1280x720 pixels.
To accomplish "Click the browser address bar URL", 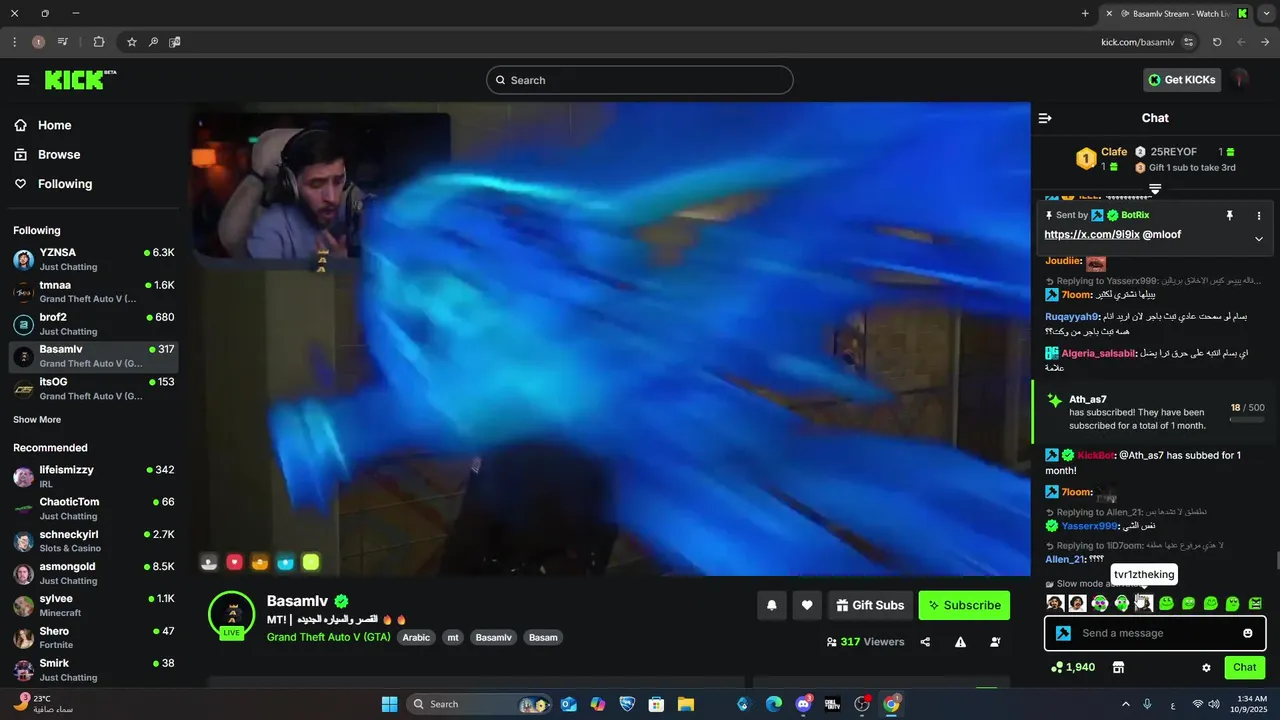I will click(x=1137, y=42).
